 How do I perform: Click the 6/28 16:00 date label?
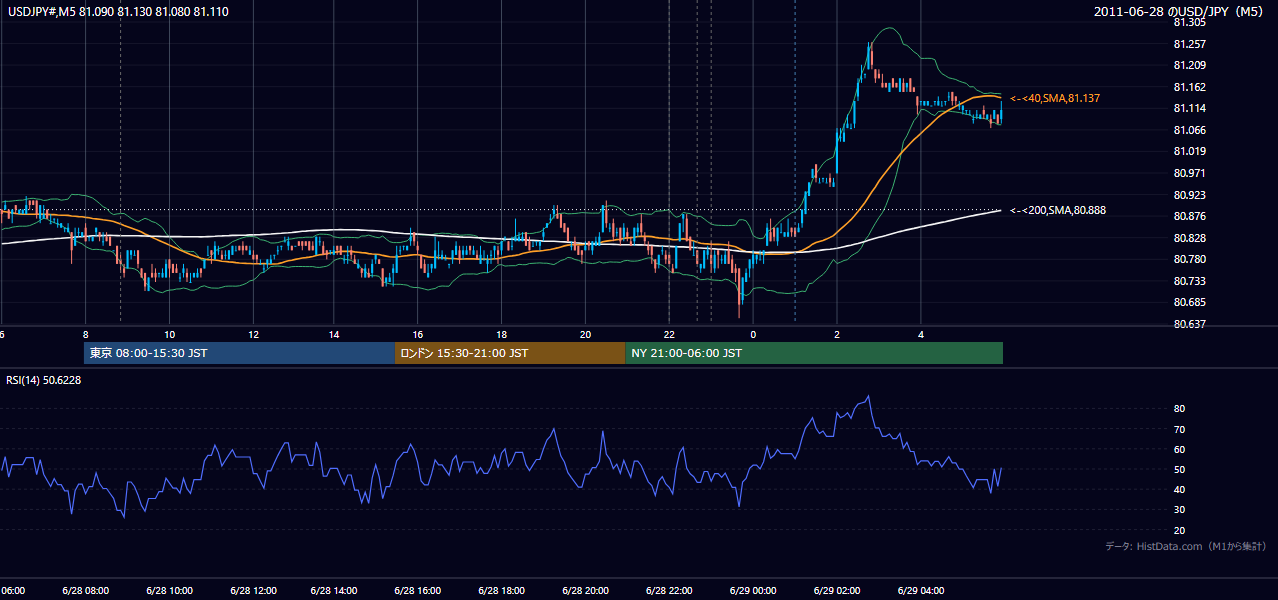[x=418, y=591]
